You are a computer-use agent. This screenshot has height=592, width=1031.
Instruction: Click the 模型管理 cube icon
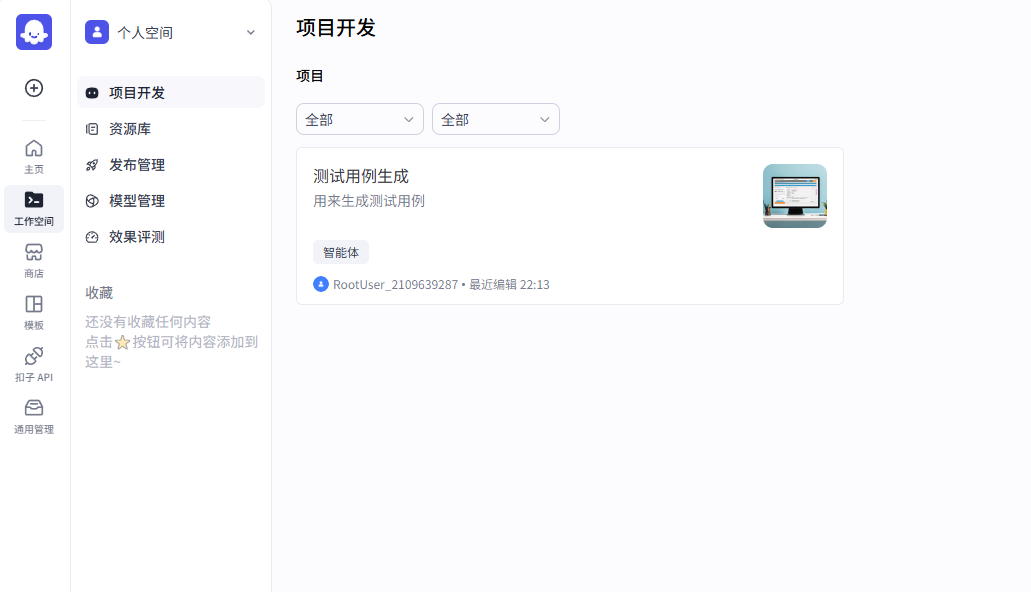click(x=92, y=201)
